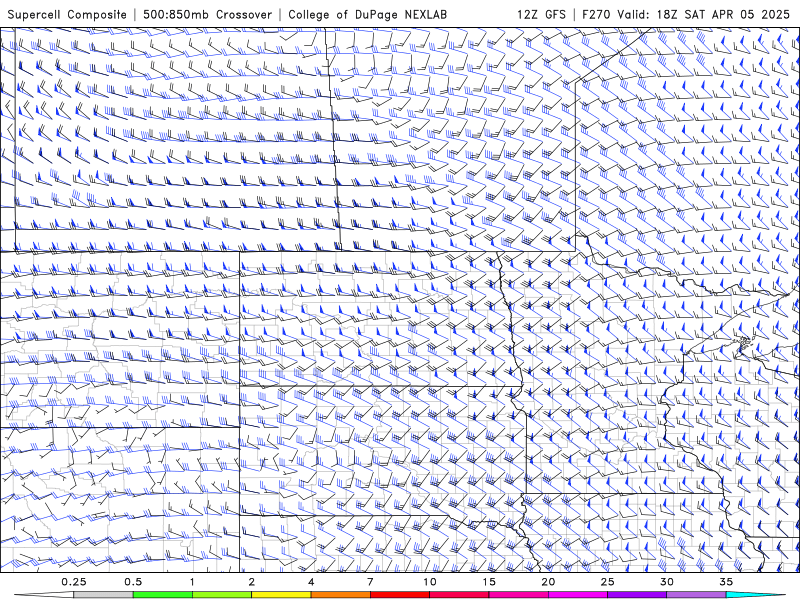
Task: Select the light purple 30–35 legend segment
Action: (696, 595)
